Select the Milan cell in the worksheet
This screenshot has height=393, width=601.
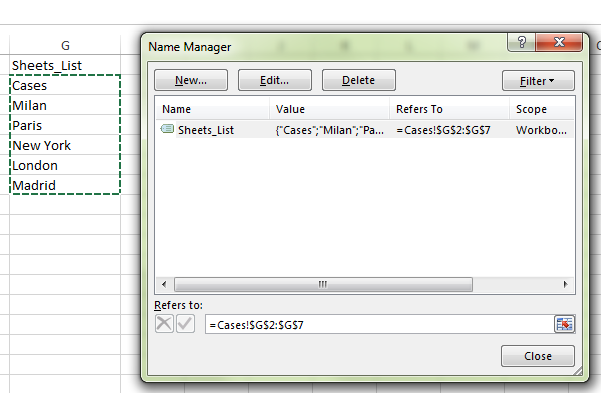coord(65,105)
